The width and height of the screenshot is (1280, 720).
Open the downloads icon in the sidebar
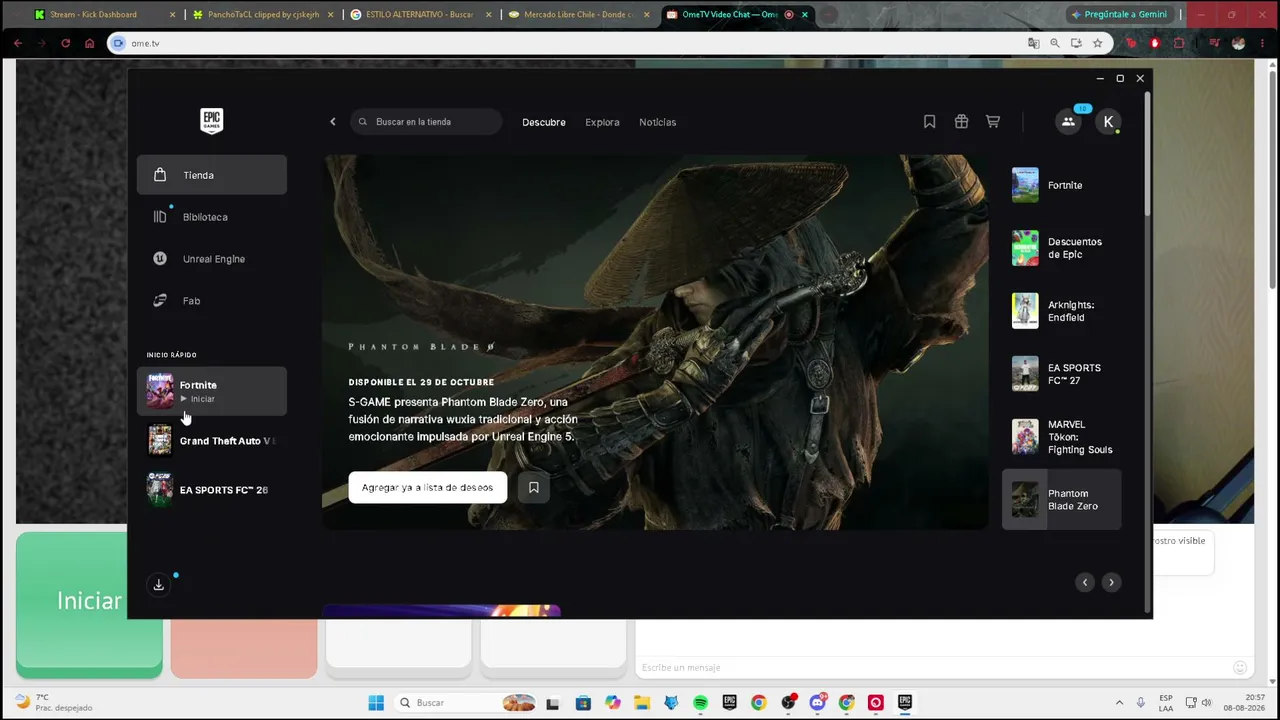158,585
